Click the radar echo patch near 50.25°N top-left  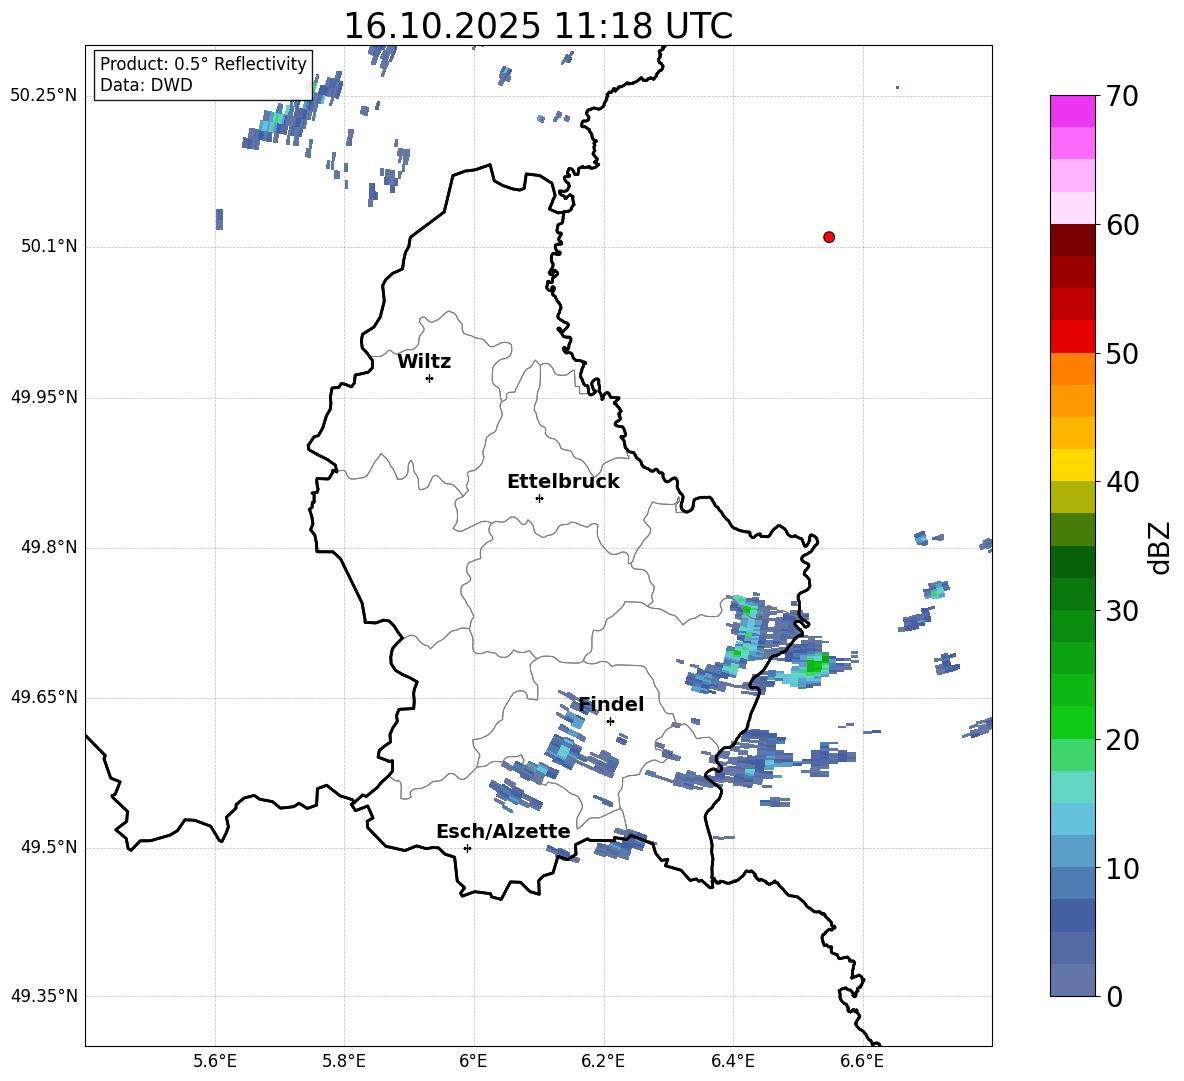click(x=293, y=112)
